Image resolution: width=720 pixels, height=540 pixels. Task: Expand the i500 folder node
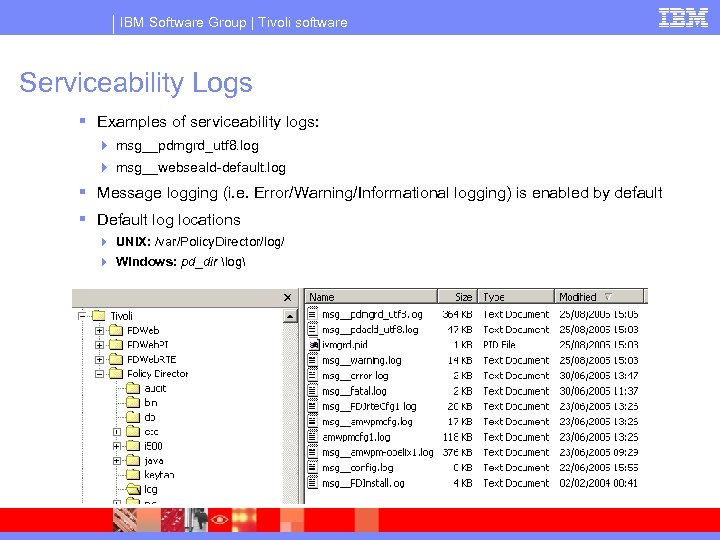click(x=117, y=446)
